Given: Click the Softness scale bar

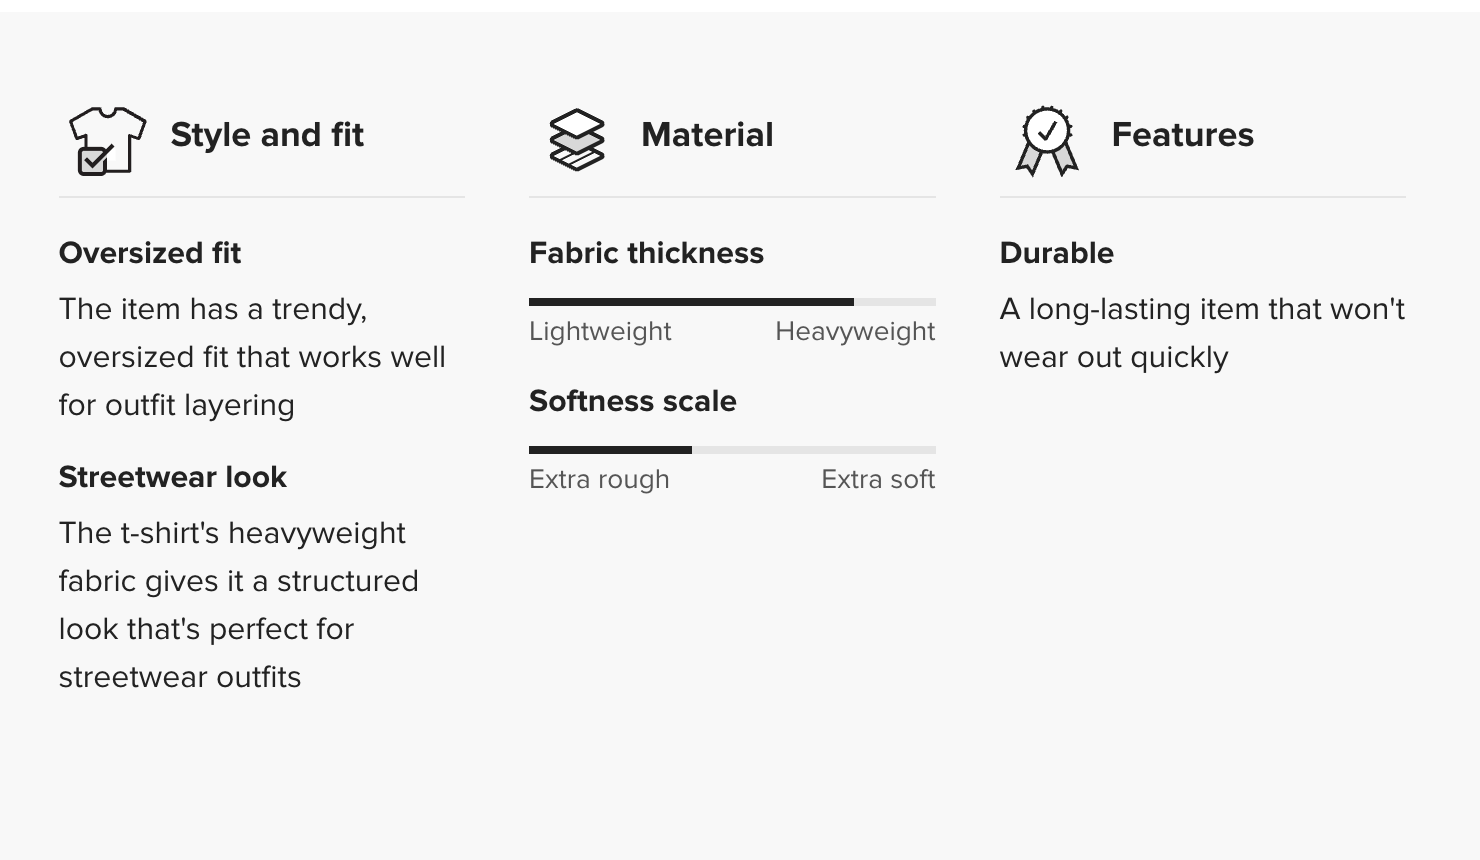Looking at the screenshot, I should (x=732, y=450).
